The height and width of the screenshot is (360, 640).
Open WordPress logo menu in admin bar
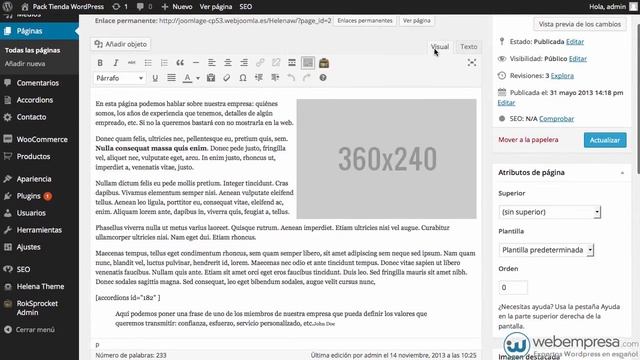coord(7,7)
